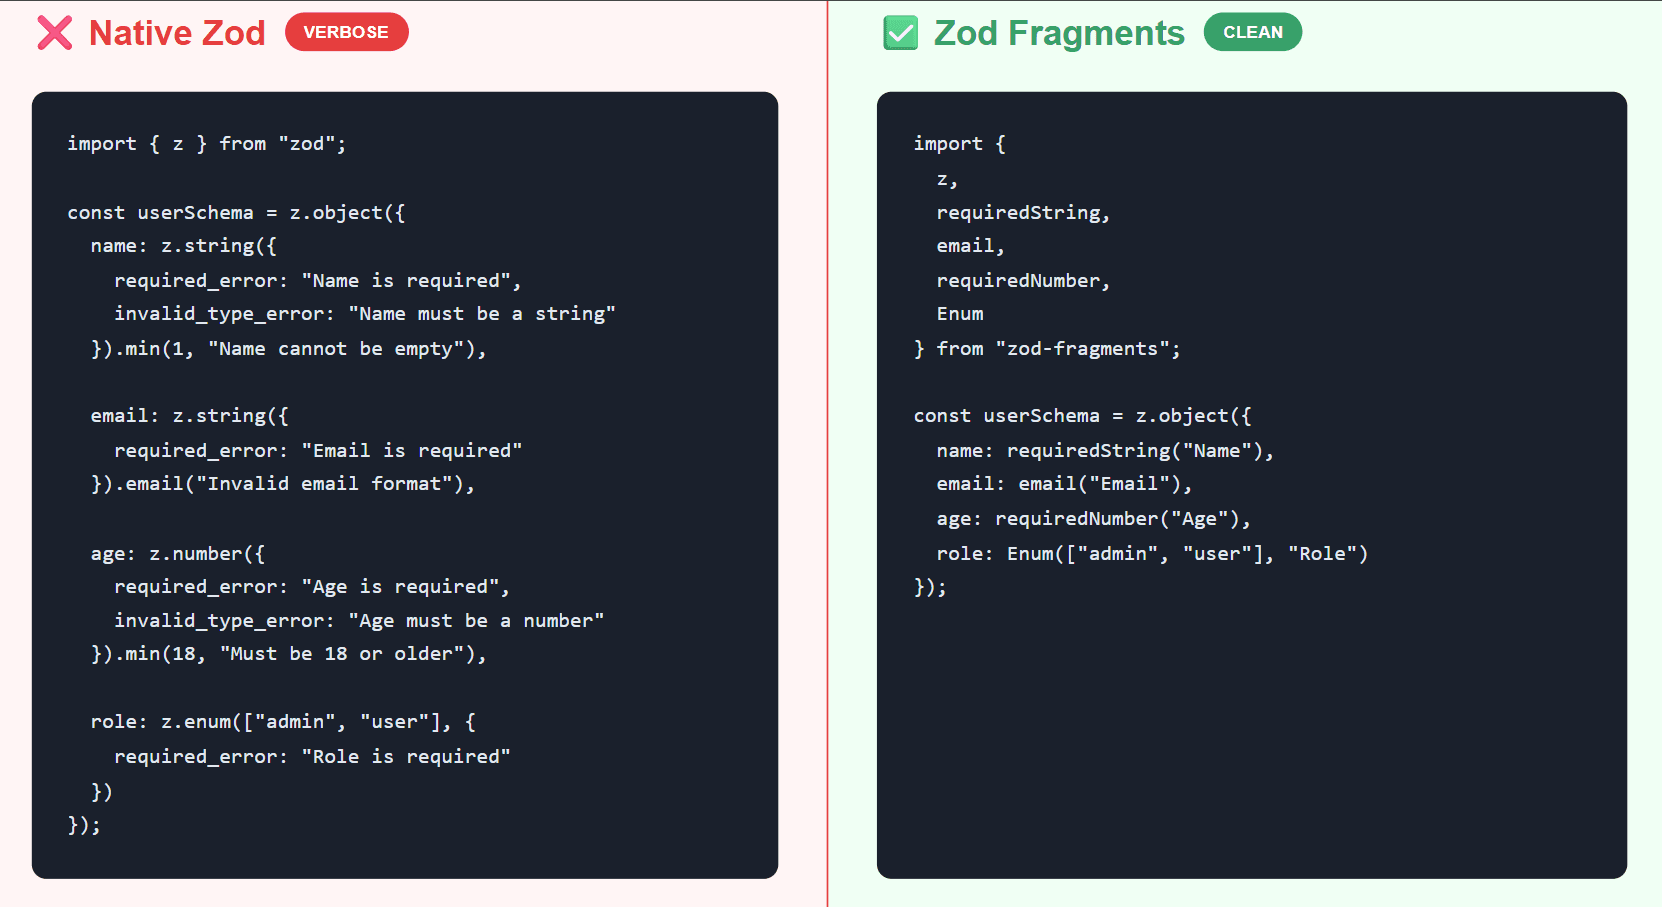Click the red X icon beside Native Zod

[x=55, y=33]
